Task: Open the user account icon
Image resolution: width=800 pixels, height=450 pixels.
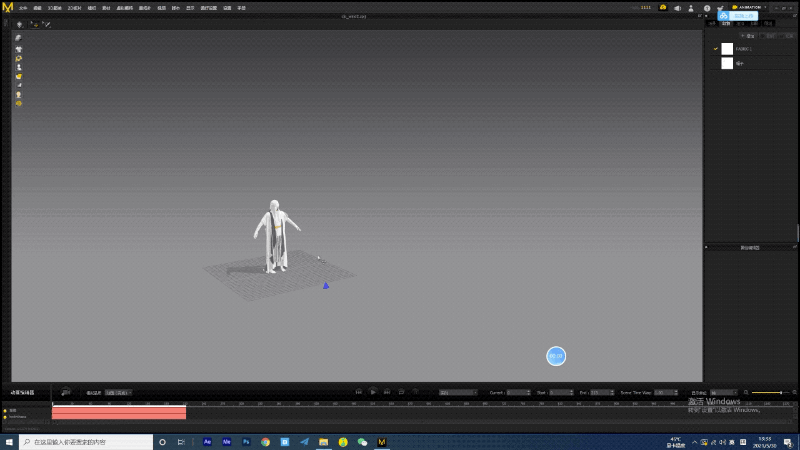Action: coord(691,8)
